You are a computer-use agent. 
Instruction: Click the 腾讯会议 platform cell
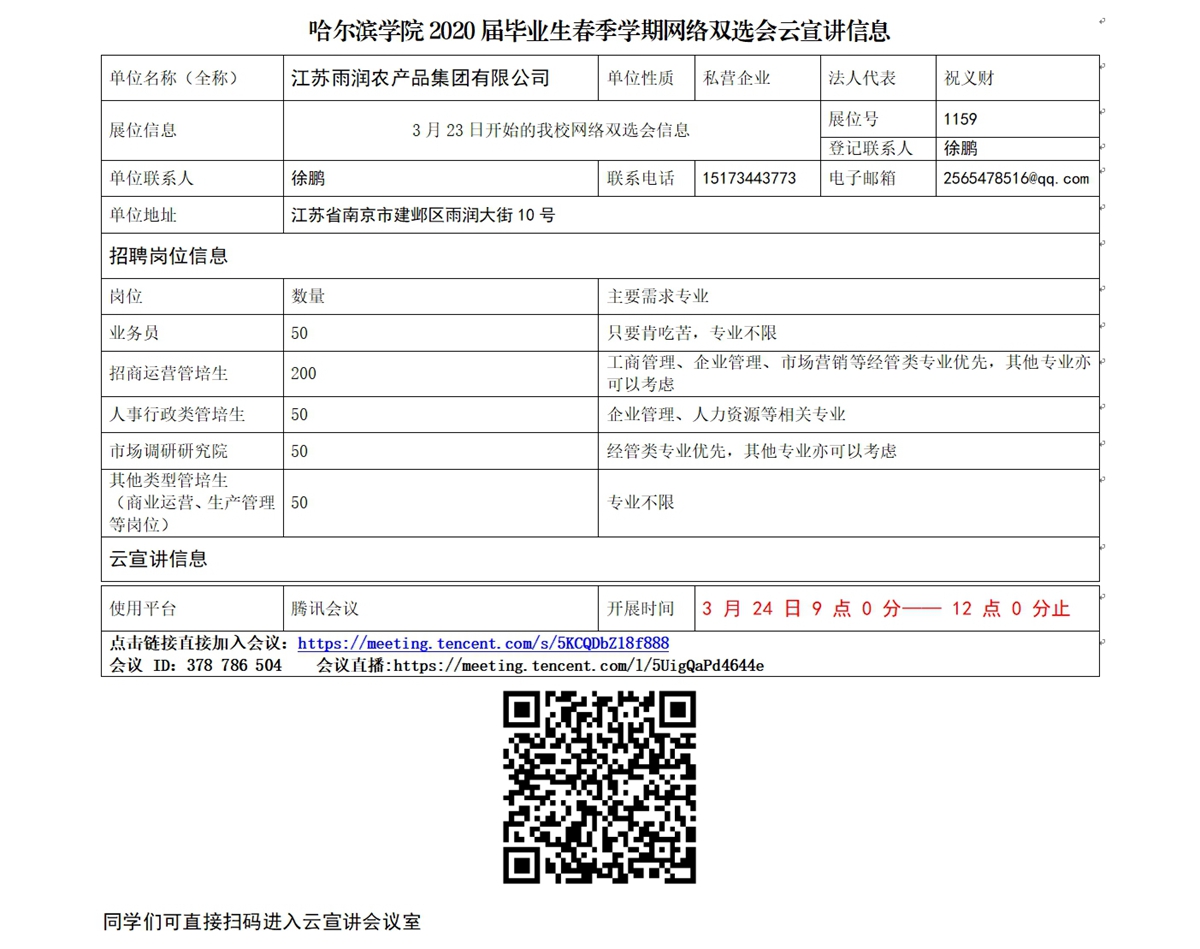[x=325, y=609]
